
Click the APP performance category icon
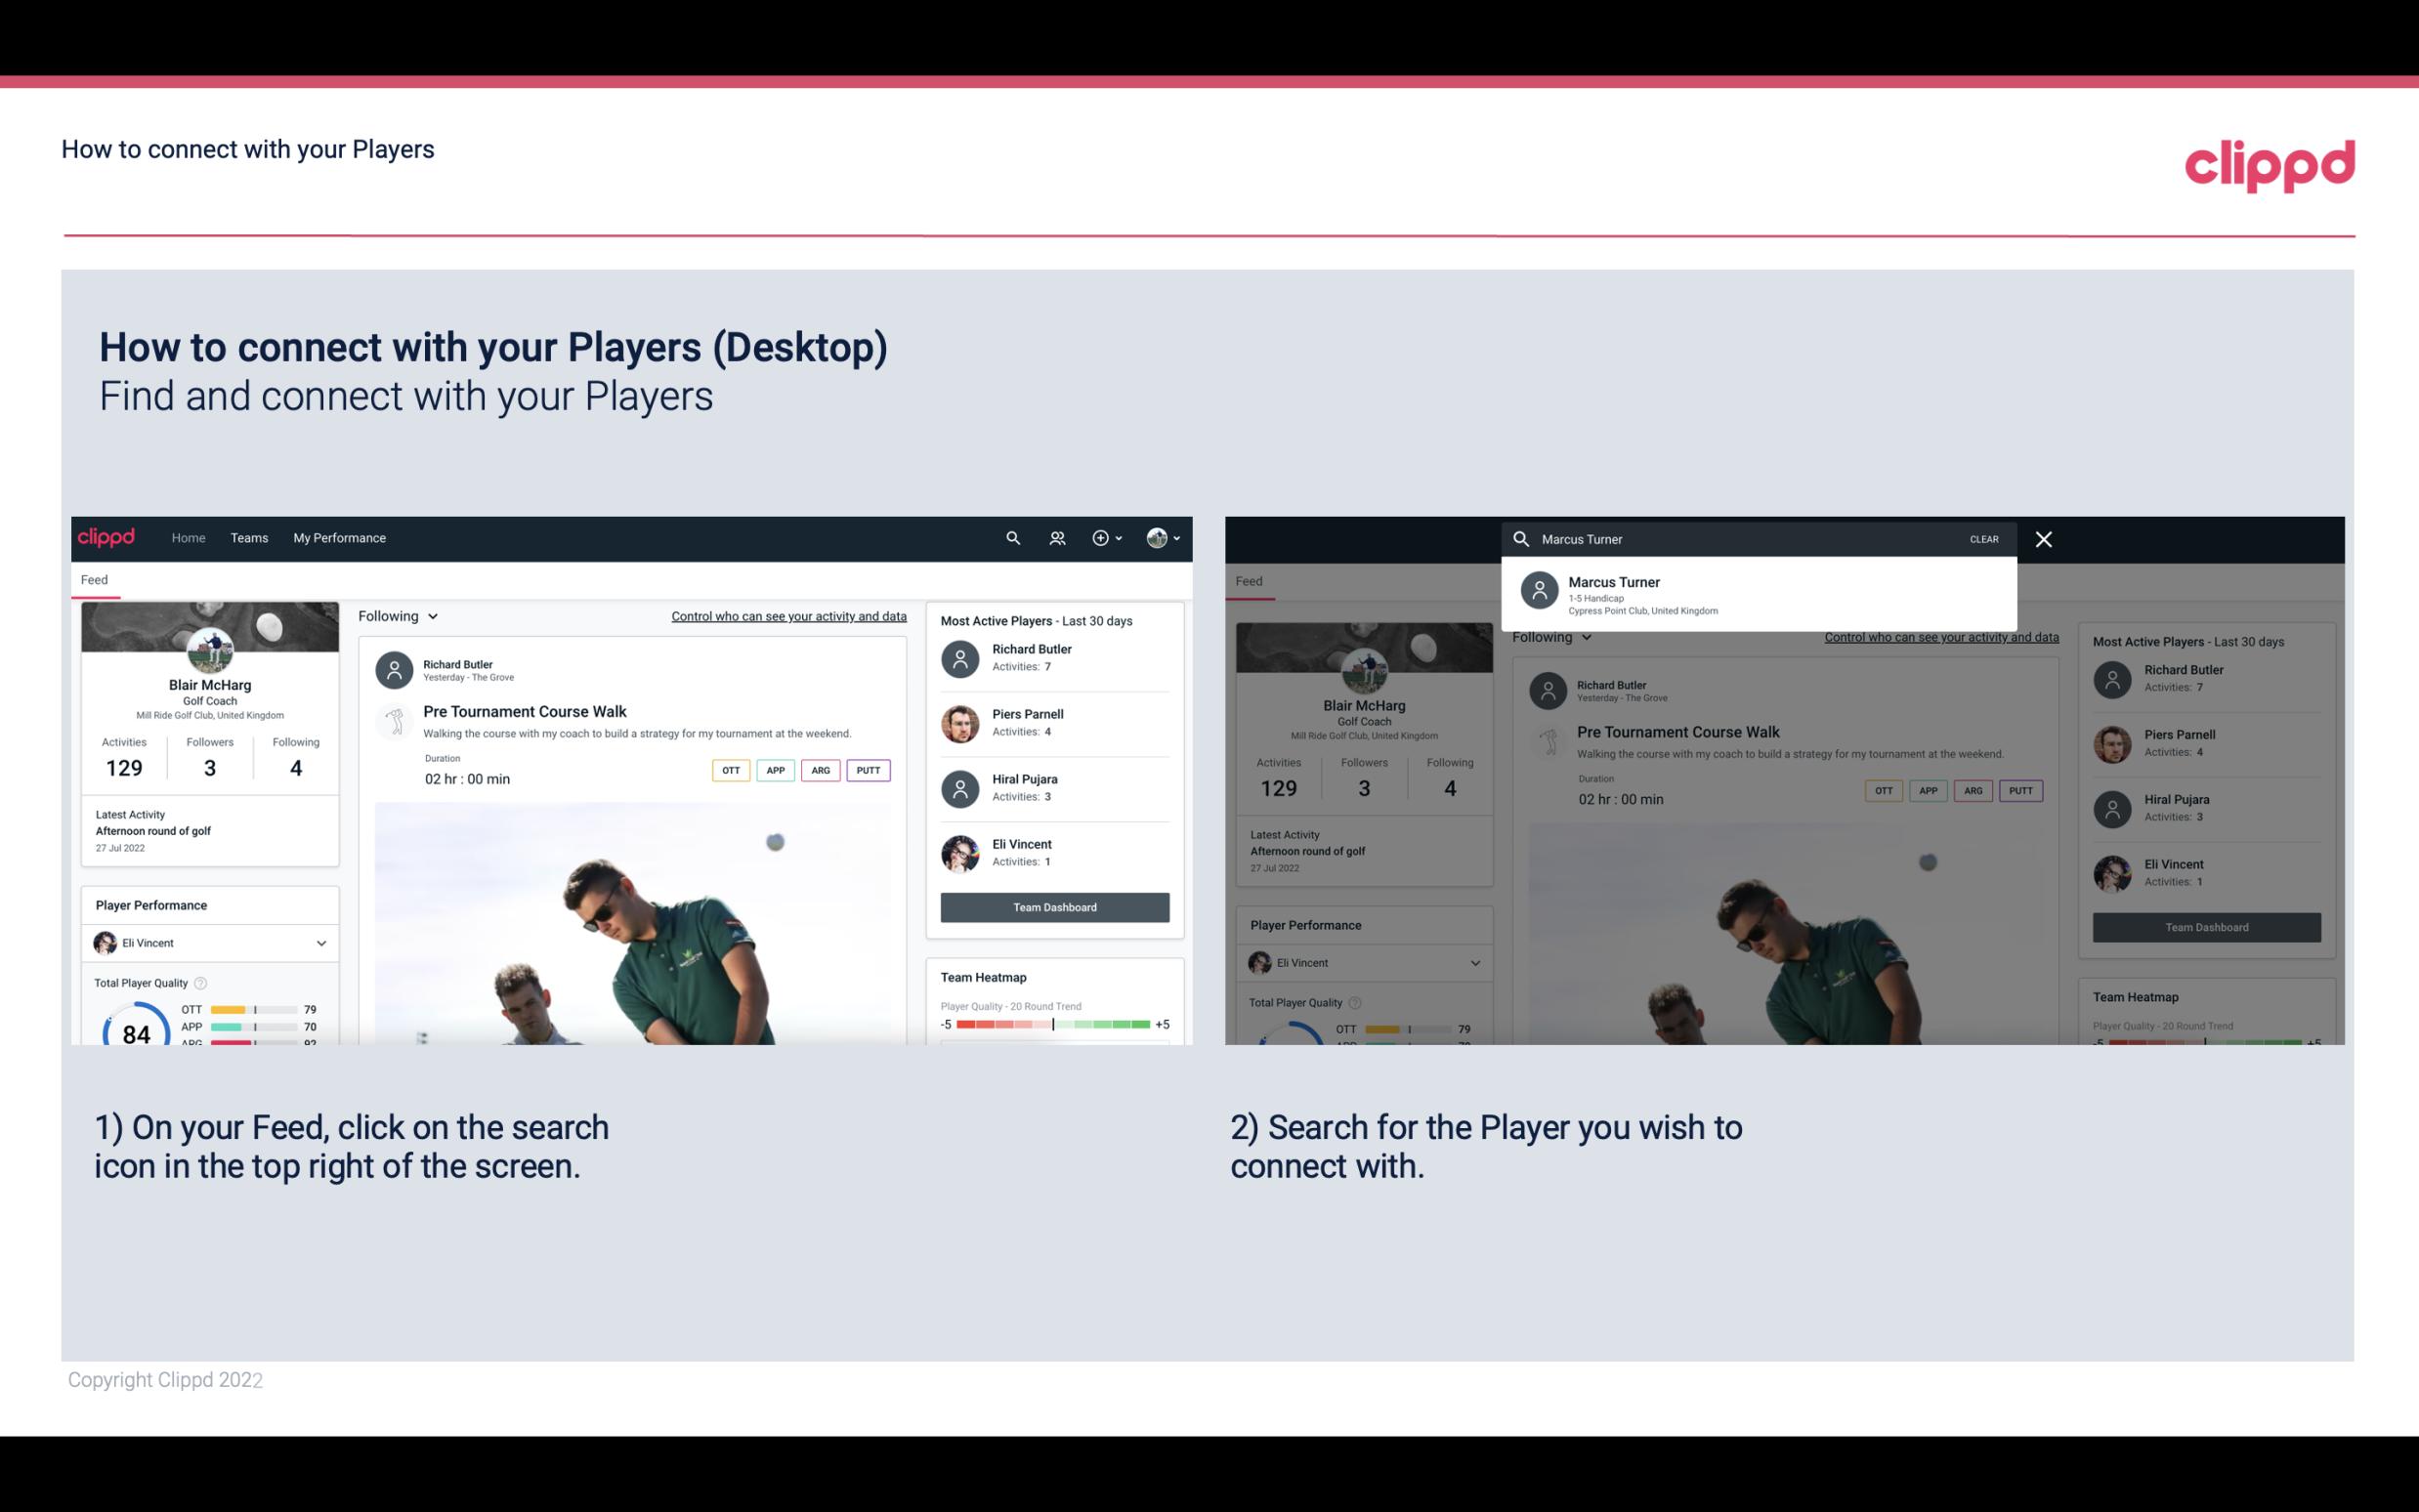772,770
